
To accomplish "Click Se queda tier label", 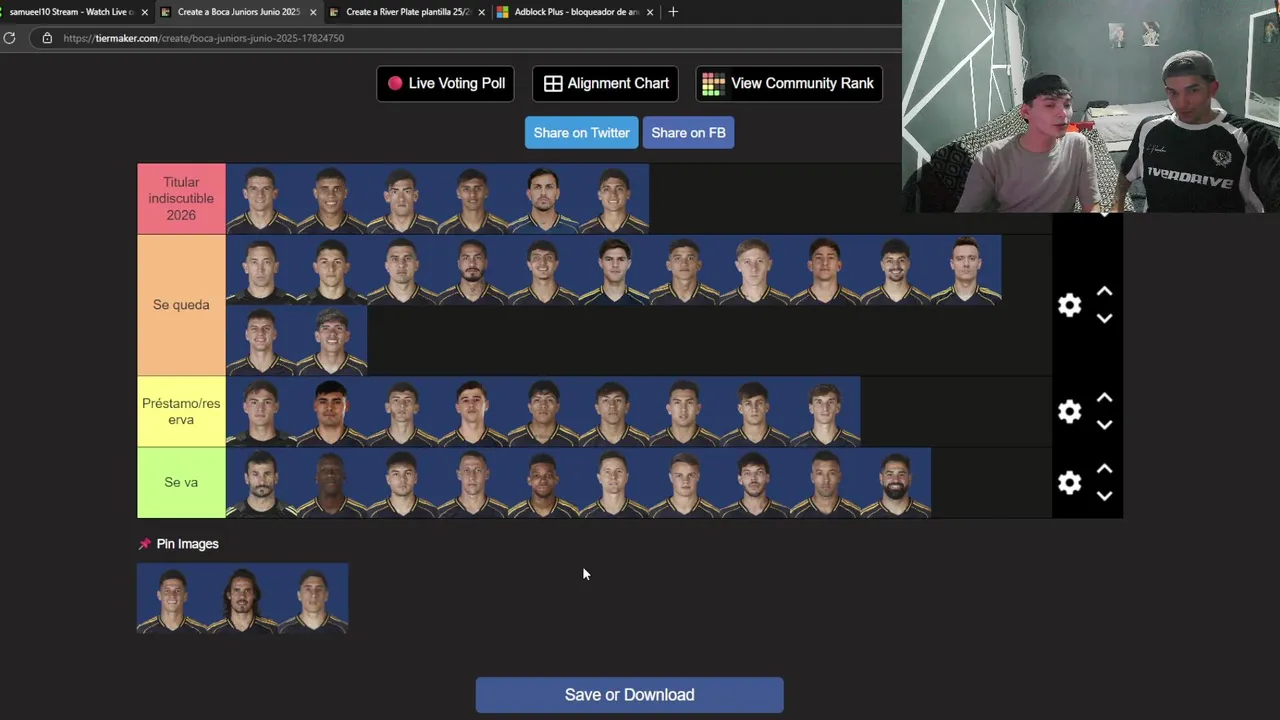I will (181, 305).
